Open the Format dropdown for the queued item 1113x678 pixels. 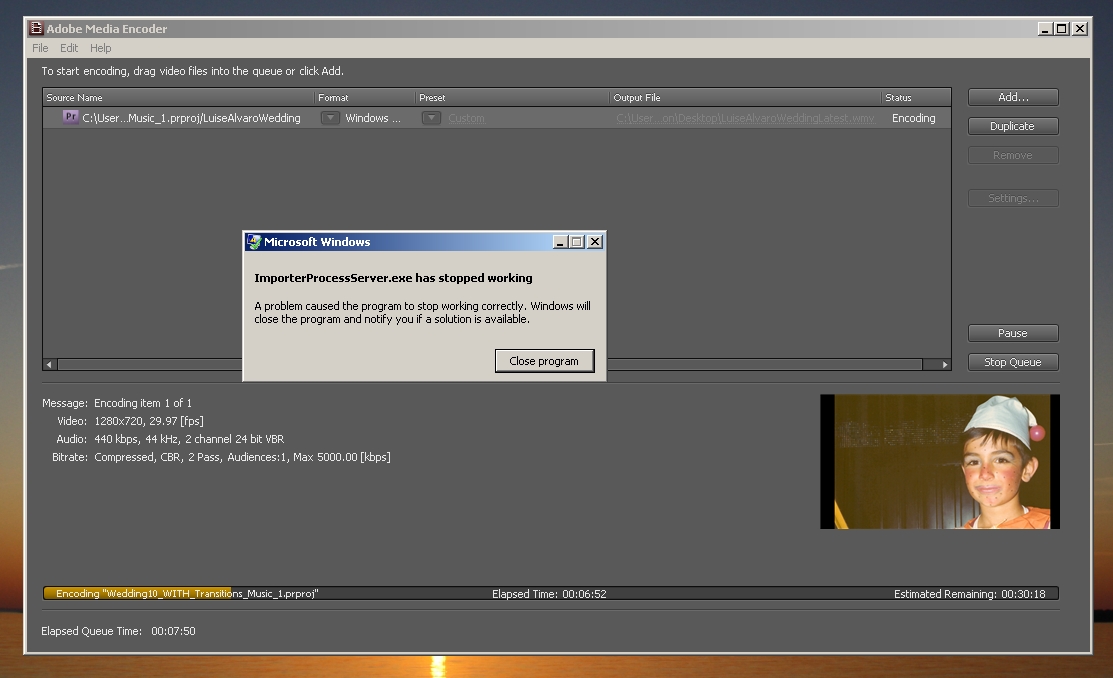point(330,118)
